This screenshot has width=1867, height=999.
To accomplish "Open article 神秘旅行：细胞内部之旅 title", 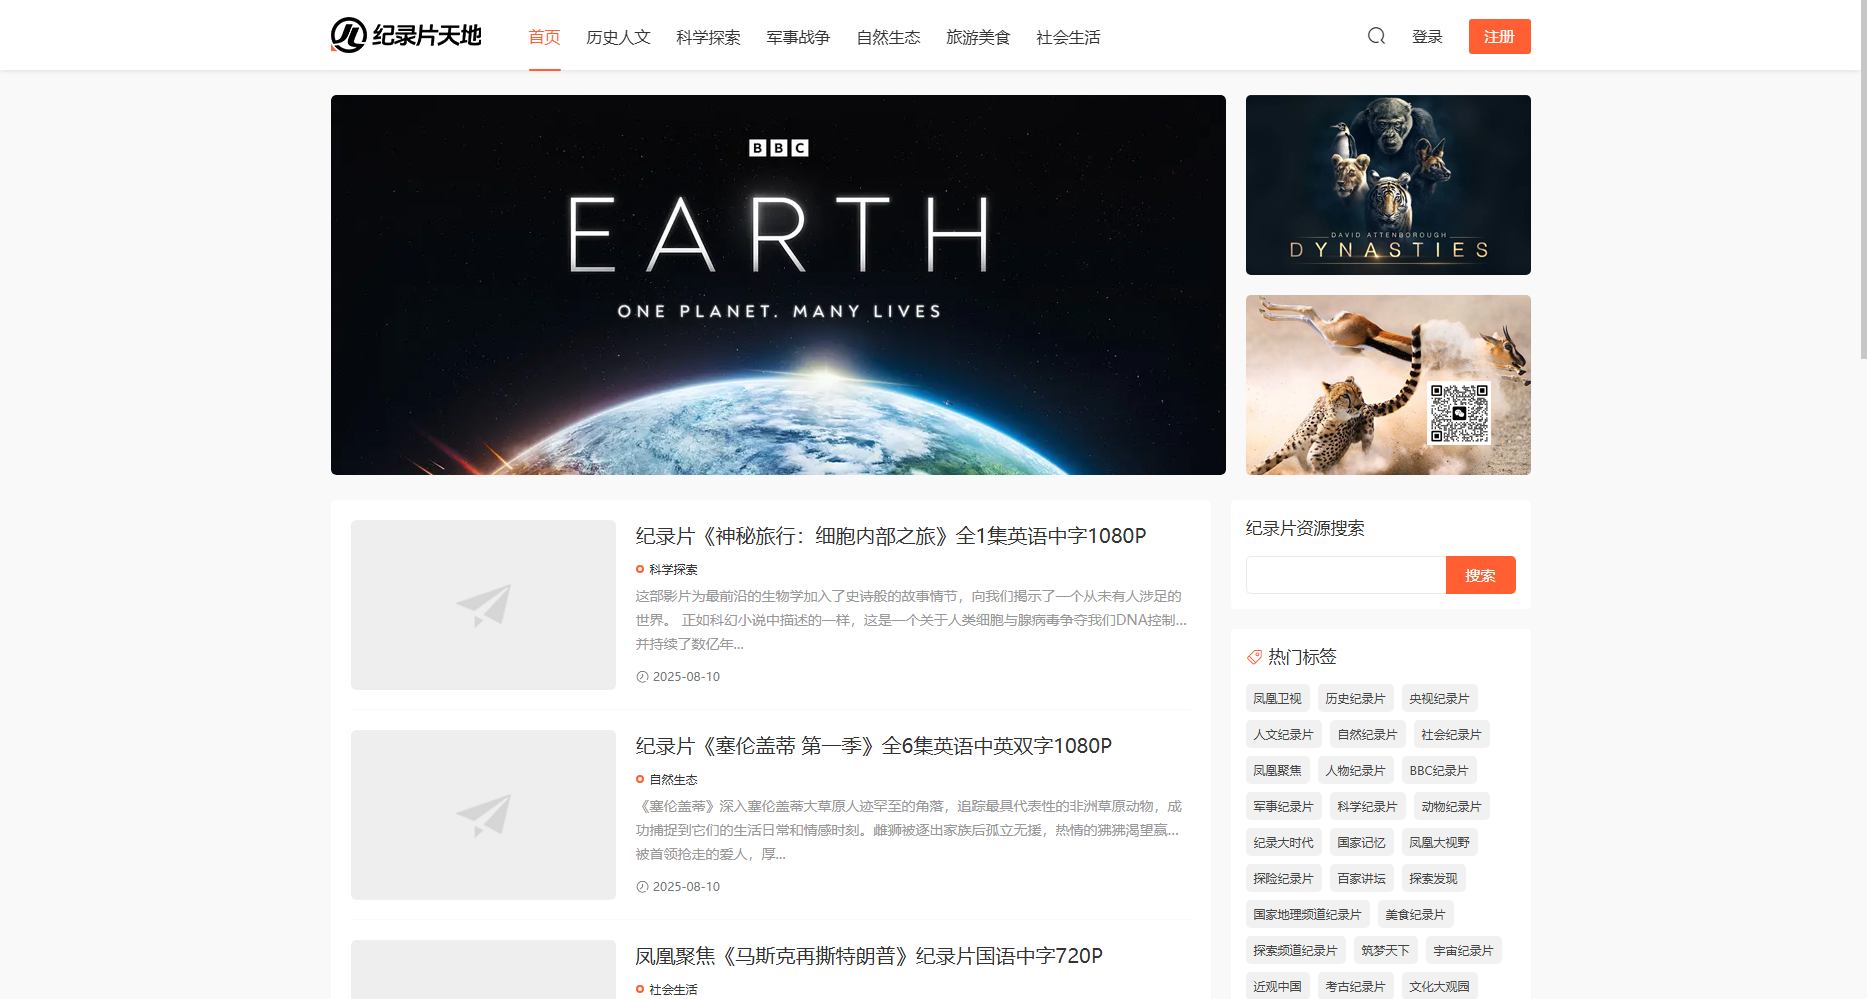I will [891, 536].
